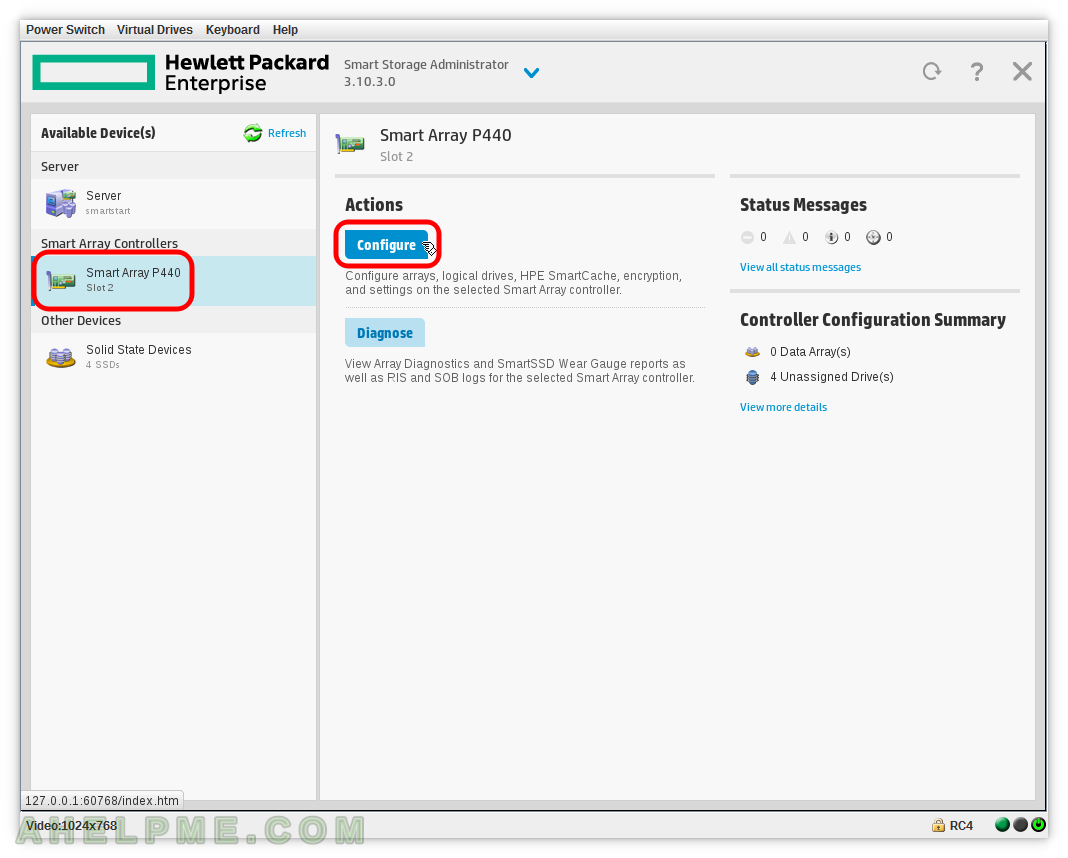Image resolution: width=1068 pixels, height=858 pixels.
Task: Click the 'Other Devices' section header
Action: (80, 320)
